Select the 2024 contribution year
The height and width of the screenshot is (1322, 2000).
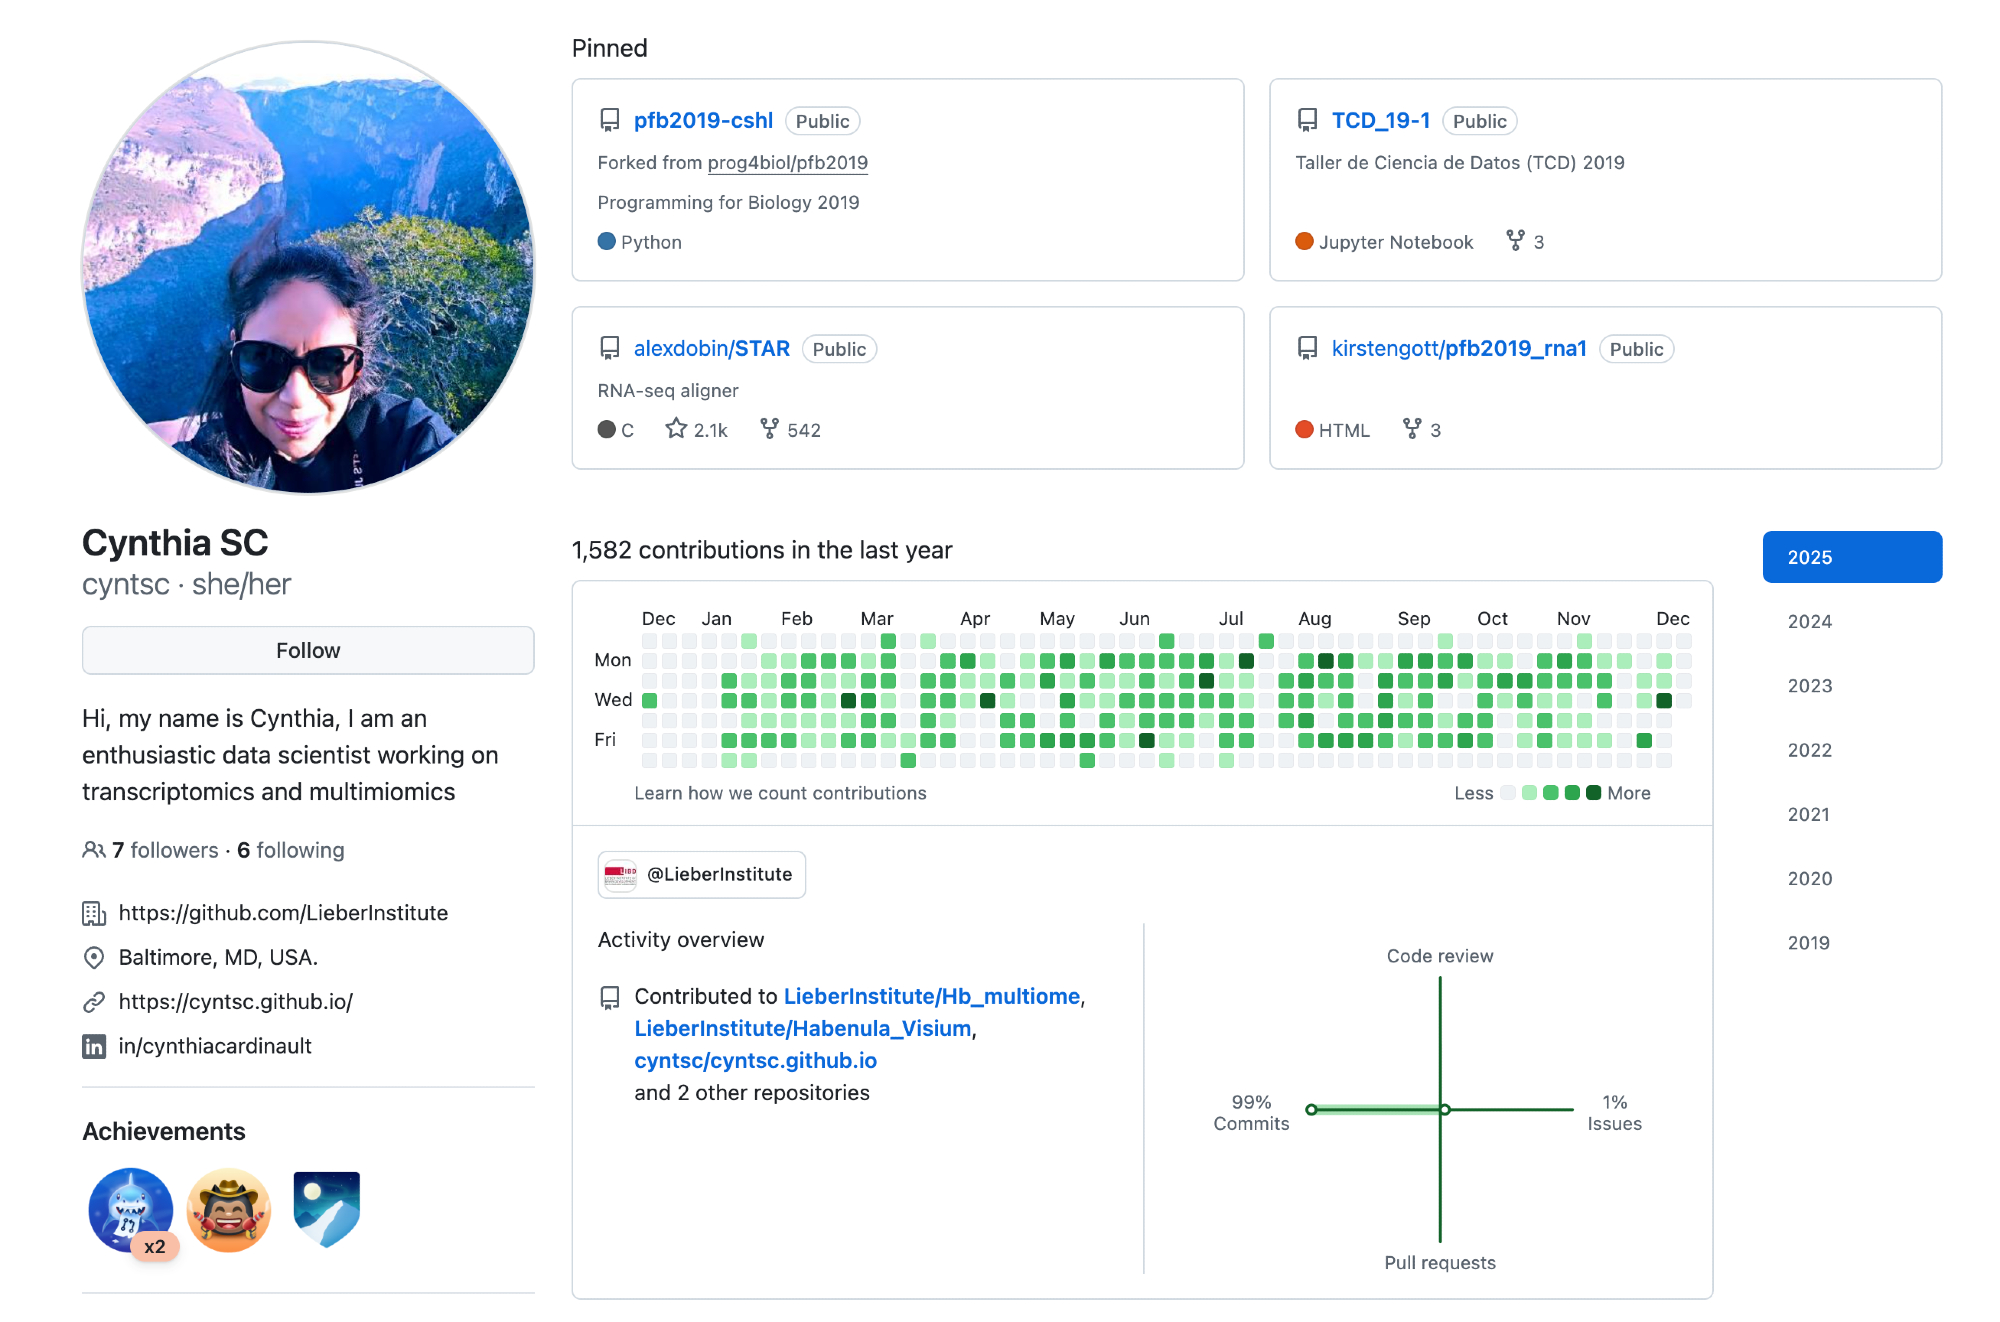tap(1809, 621)
